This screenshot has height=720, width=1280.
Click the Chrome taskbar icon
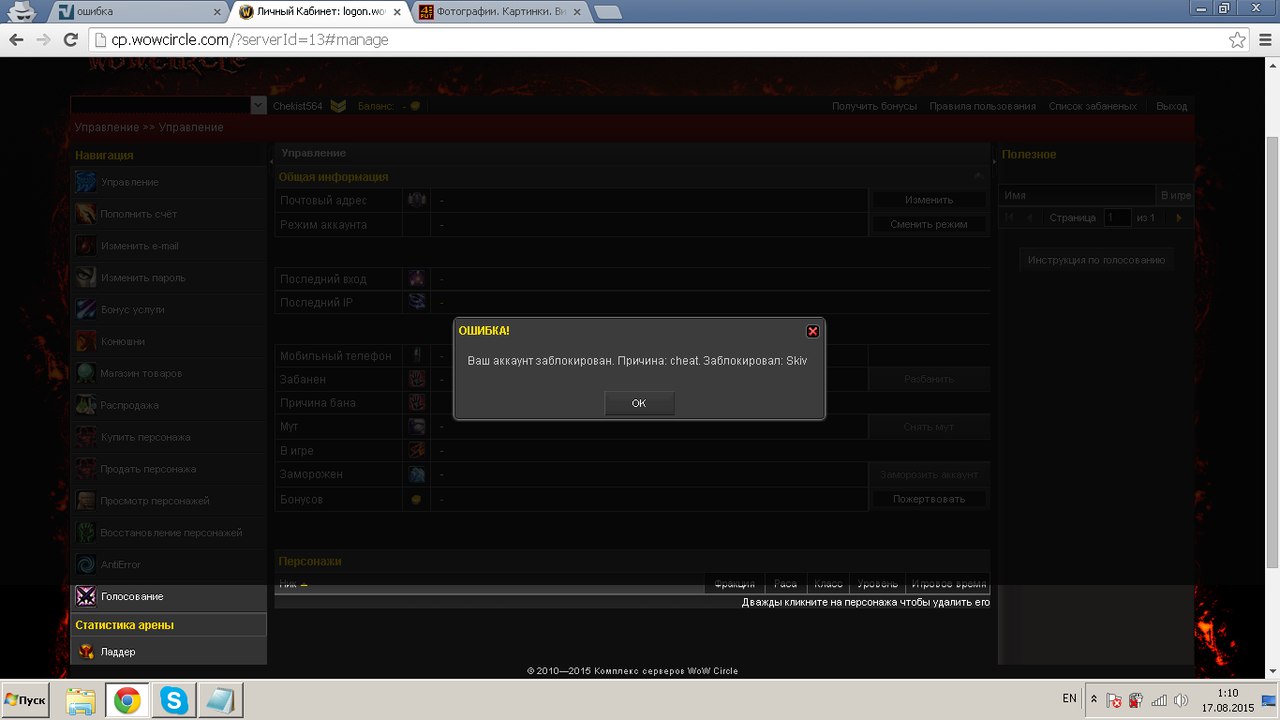(x=127, y=701)
